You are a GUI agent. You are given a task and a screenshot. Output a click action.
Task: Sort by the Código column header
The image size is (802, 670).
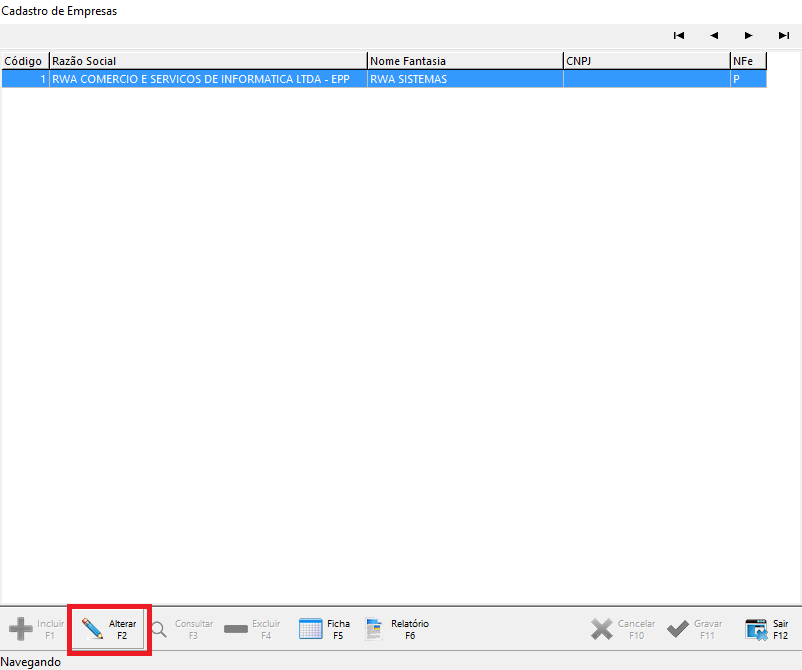tap(25, 61)
